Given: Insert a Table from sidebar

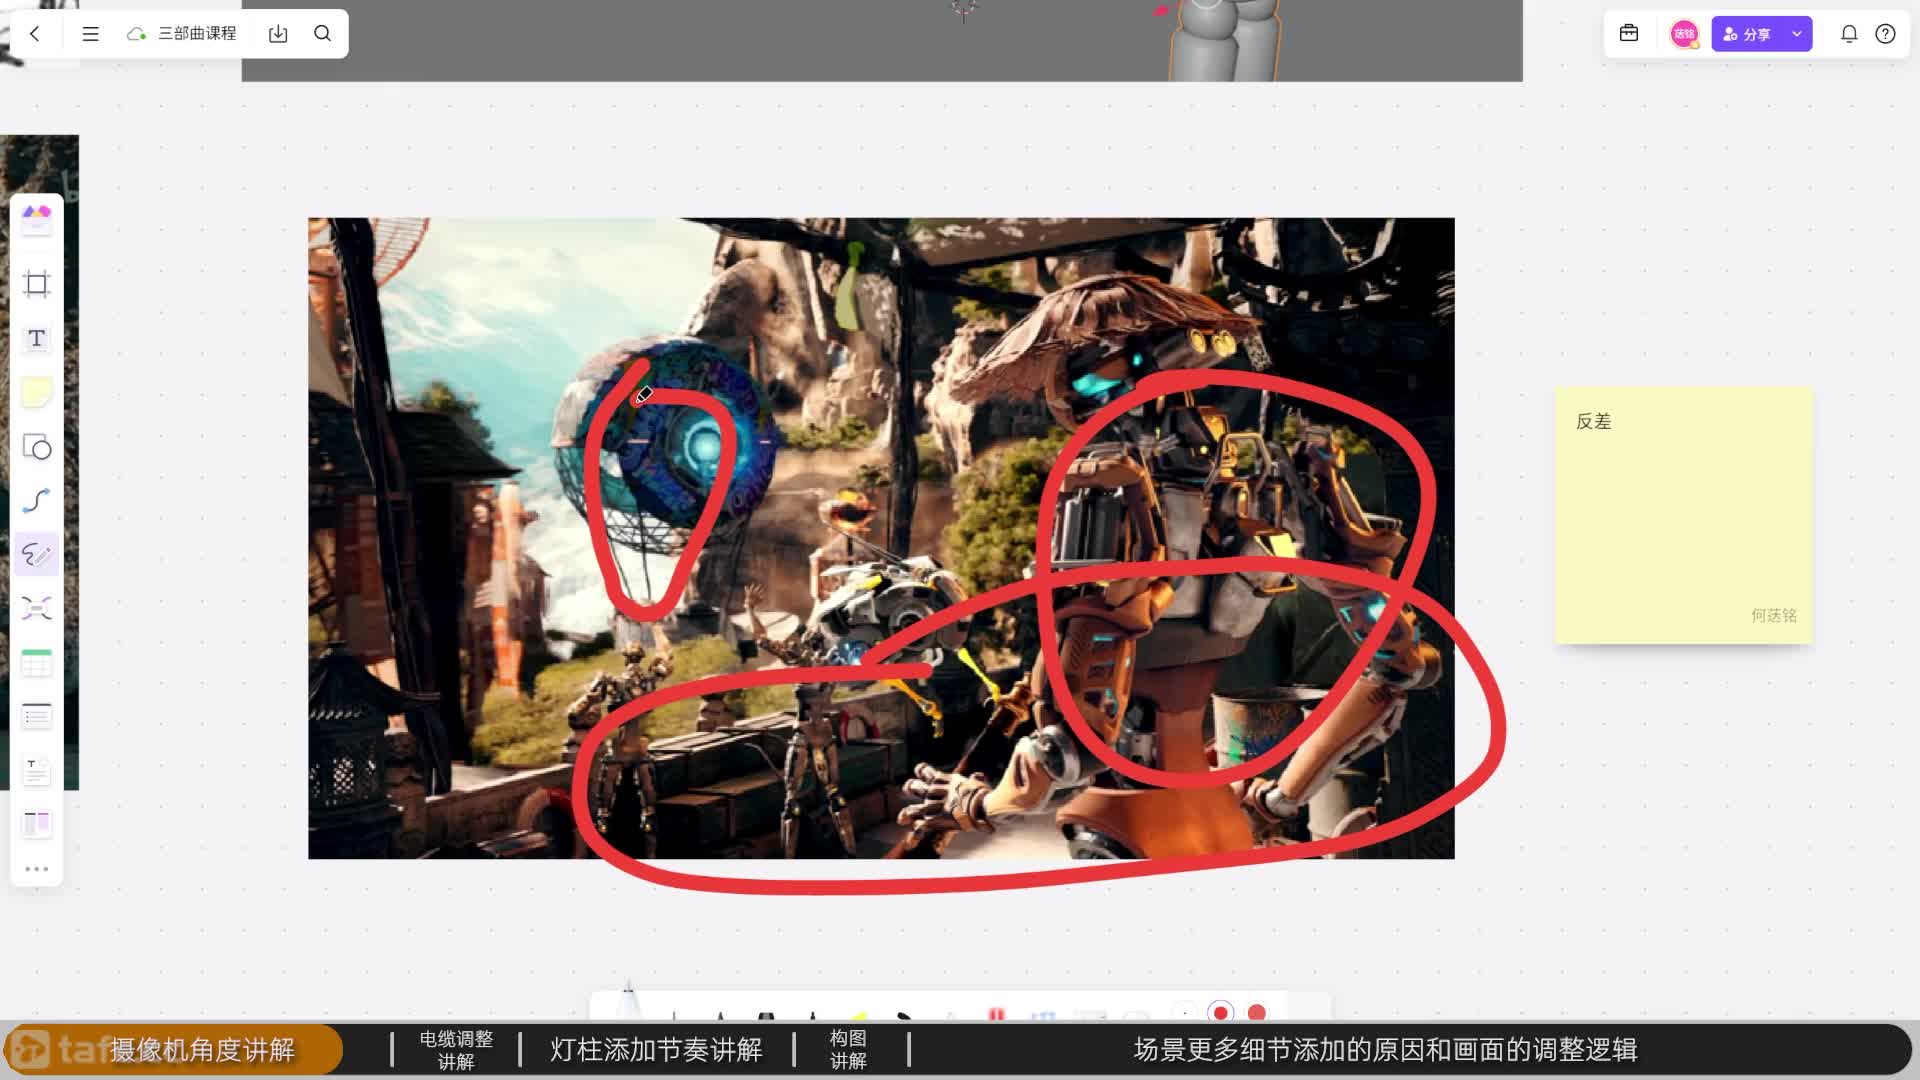Looking at the screenshot, I should [x=37, y=662].
